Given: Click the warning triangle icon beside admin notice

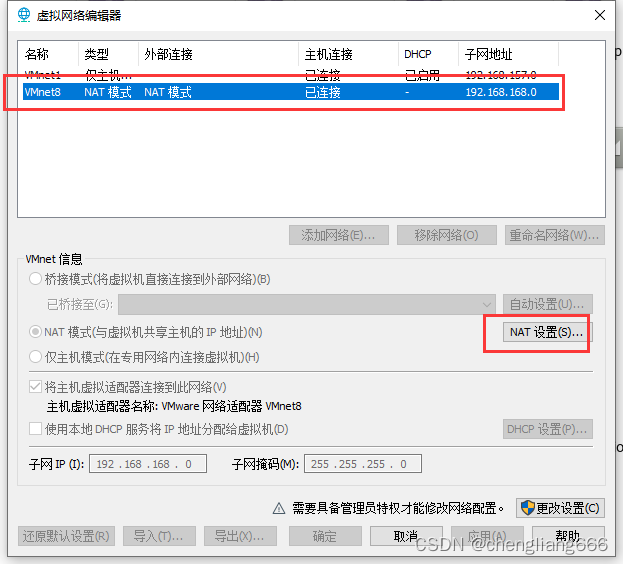Looking at the screenshot, I should point(279,508).
